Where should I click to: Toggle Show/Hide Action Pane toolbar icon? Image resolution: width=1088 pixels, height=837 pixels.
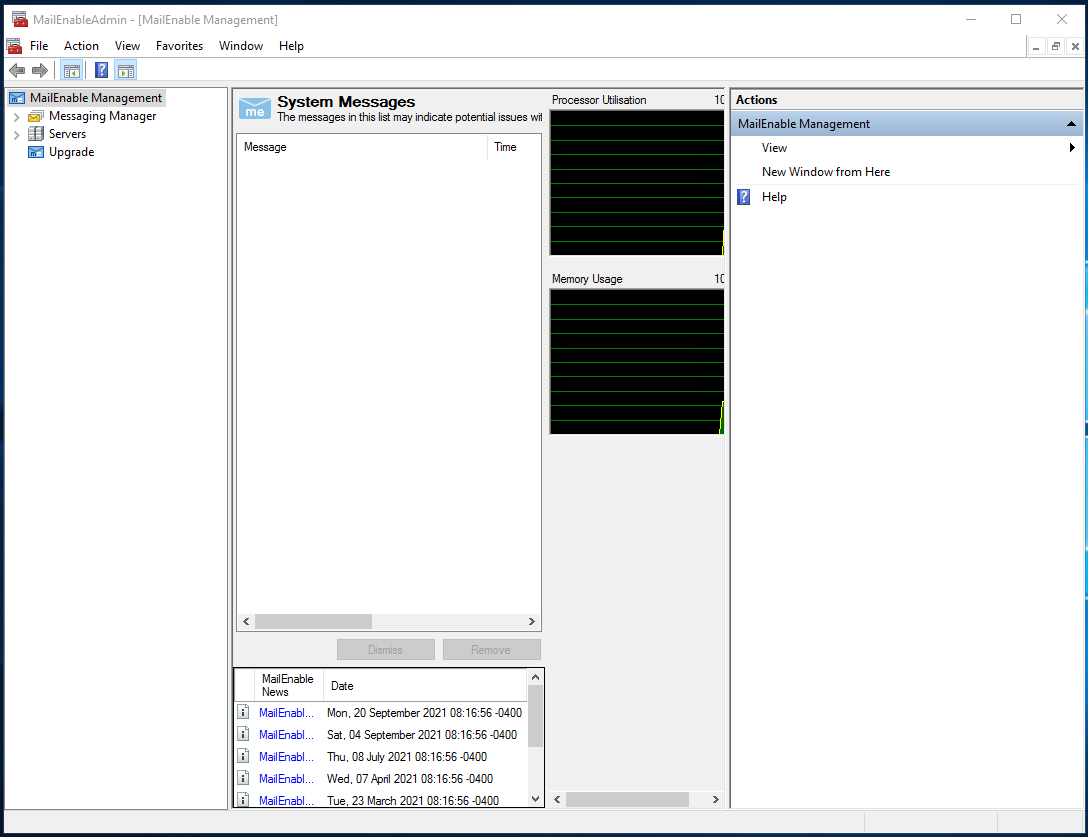125,70
